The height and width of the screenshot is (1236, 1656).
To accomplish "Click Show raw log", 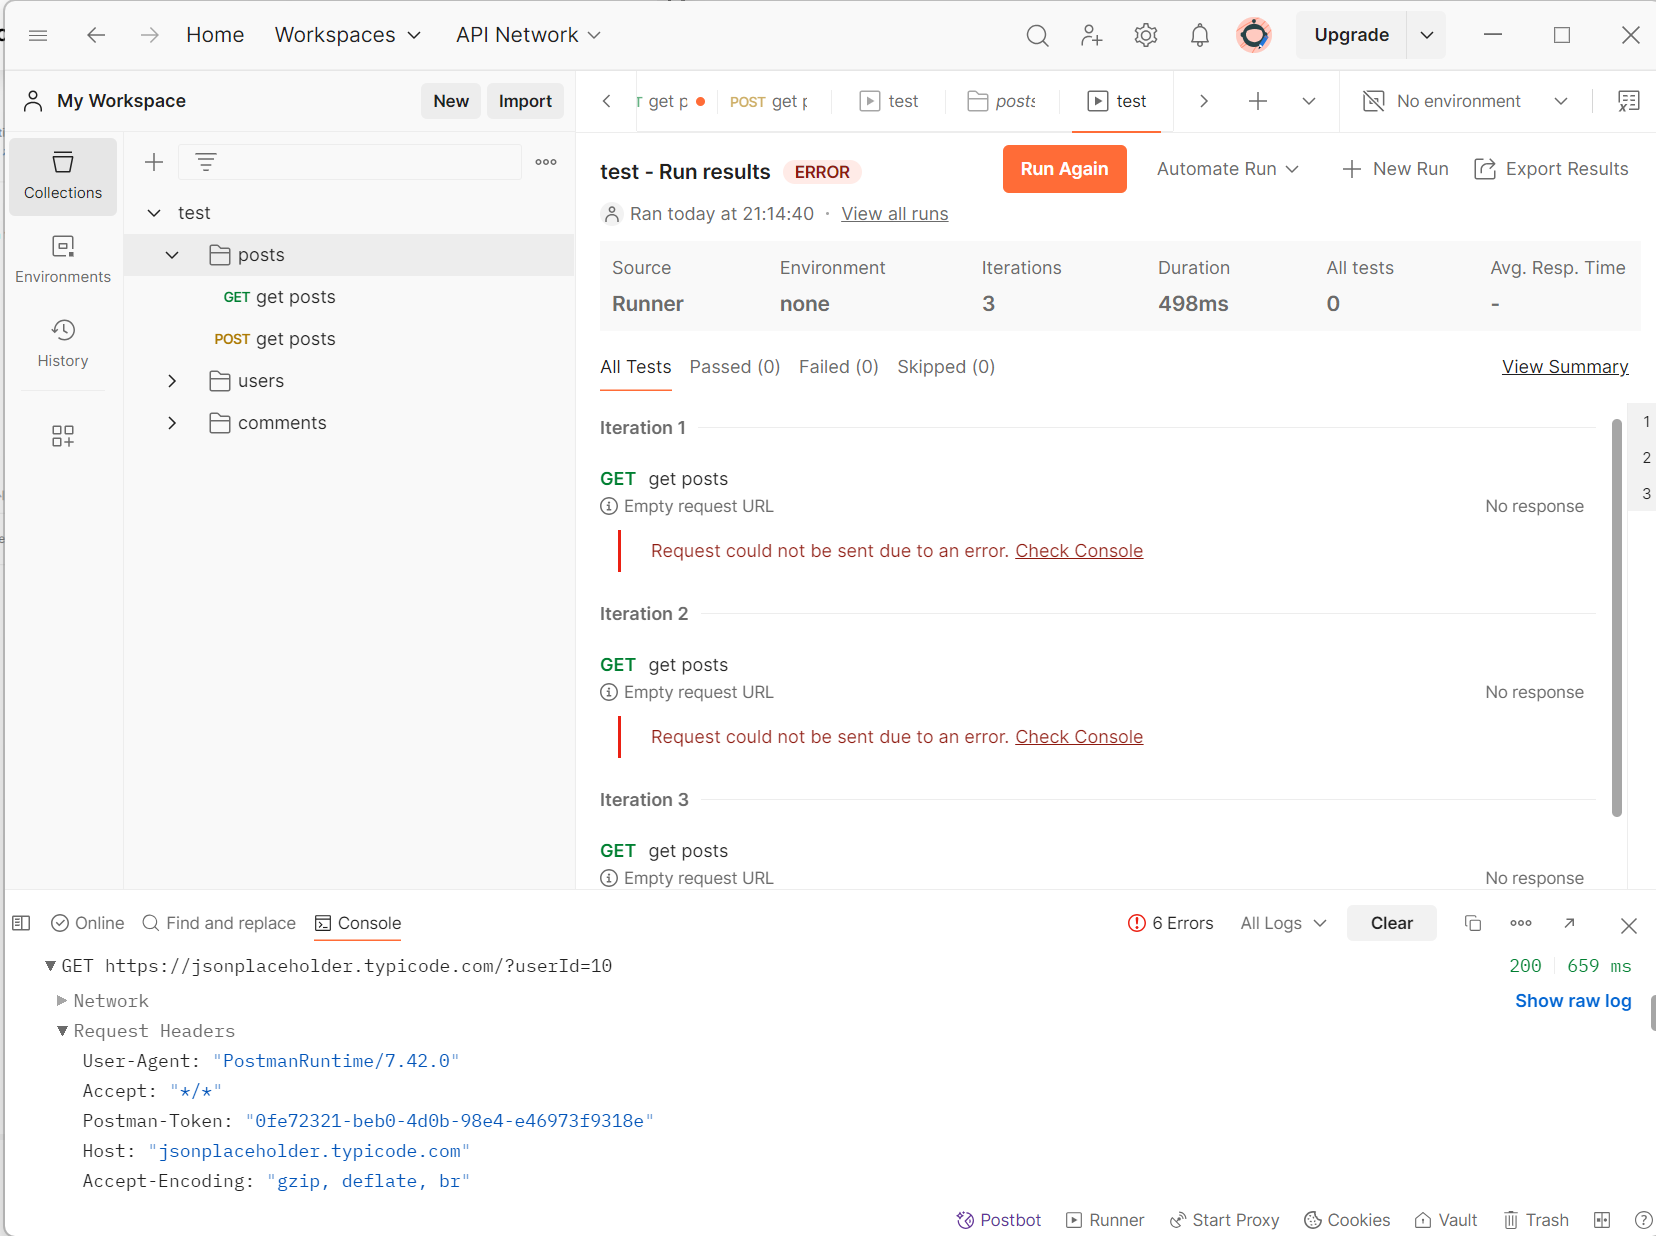I will click(x=1573, y=1001).
